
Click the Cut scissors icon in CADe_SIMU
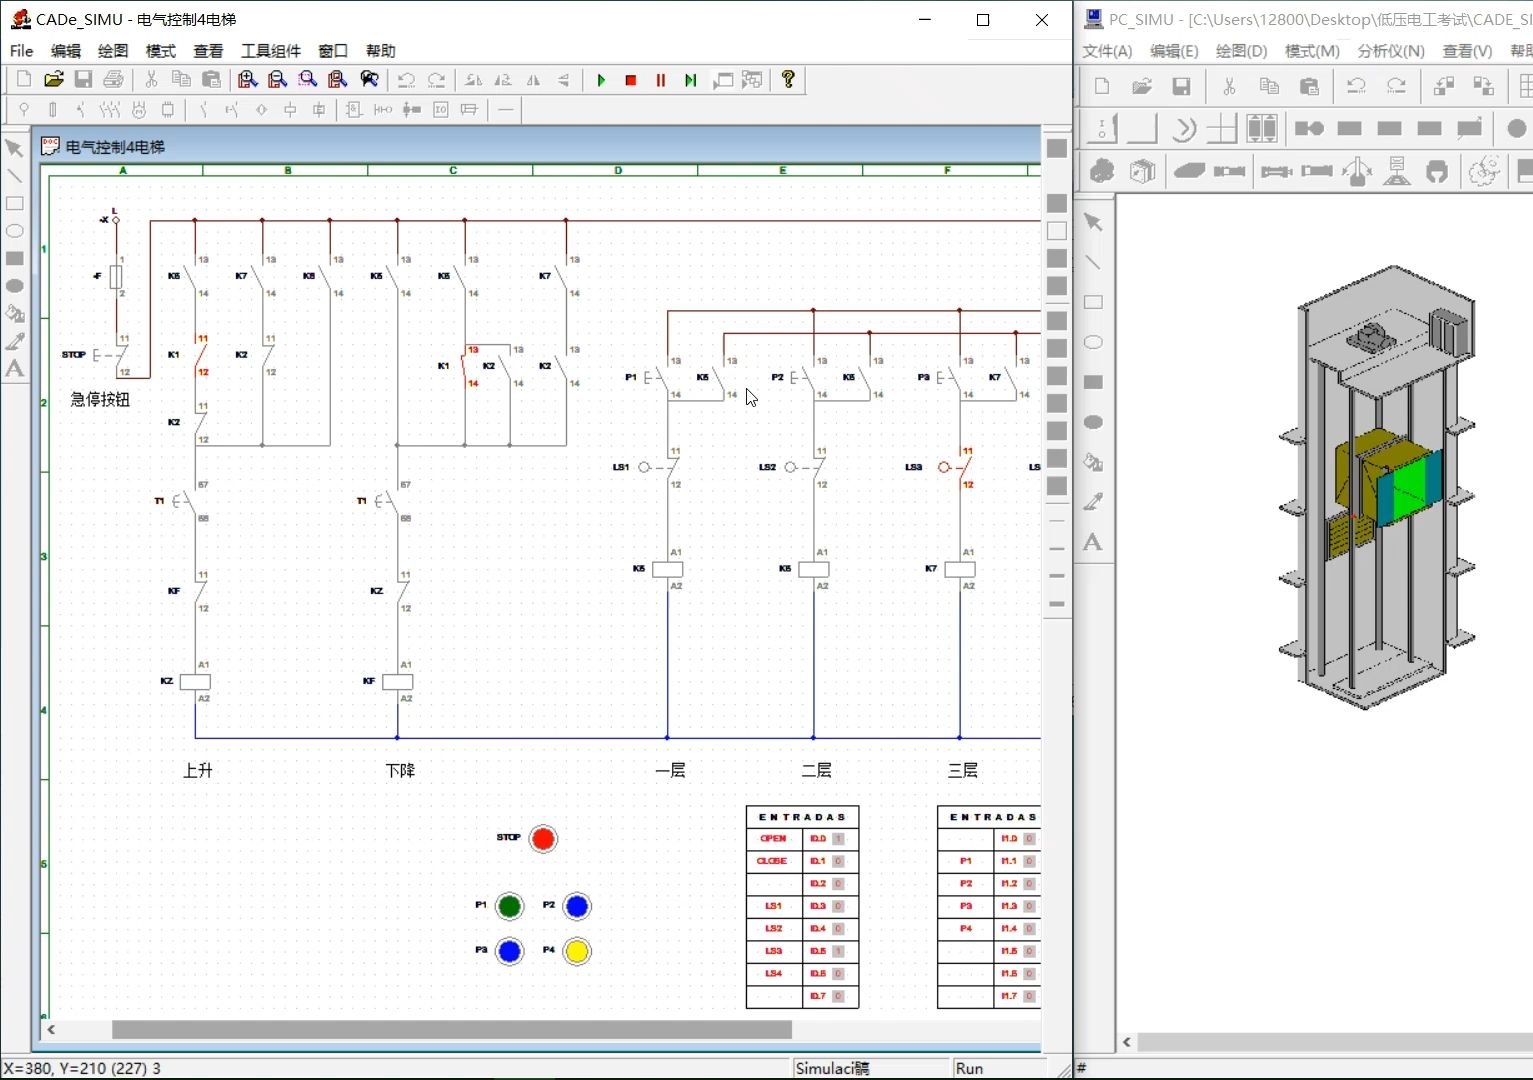tap(152, 79)
